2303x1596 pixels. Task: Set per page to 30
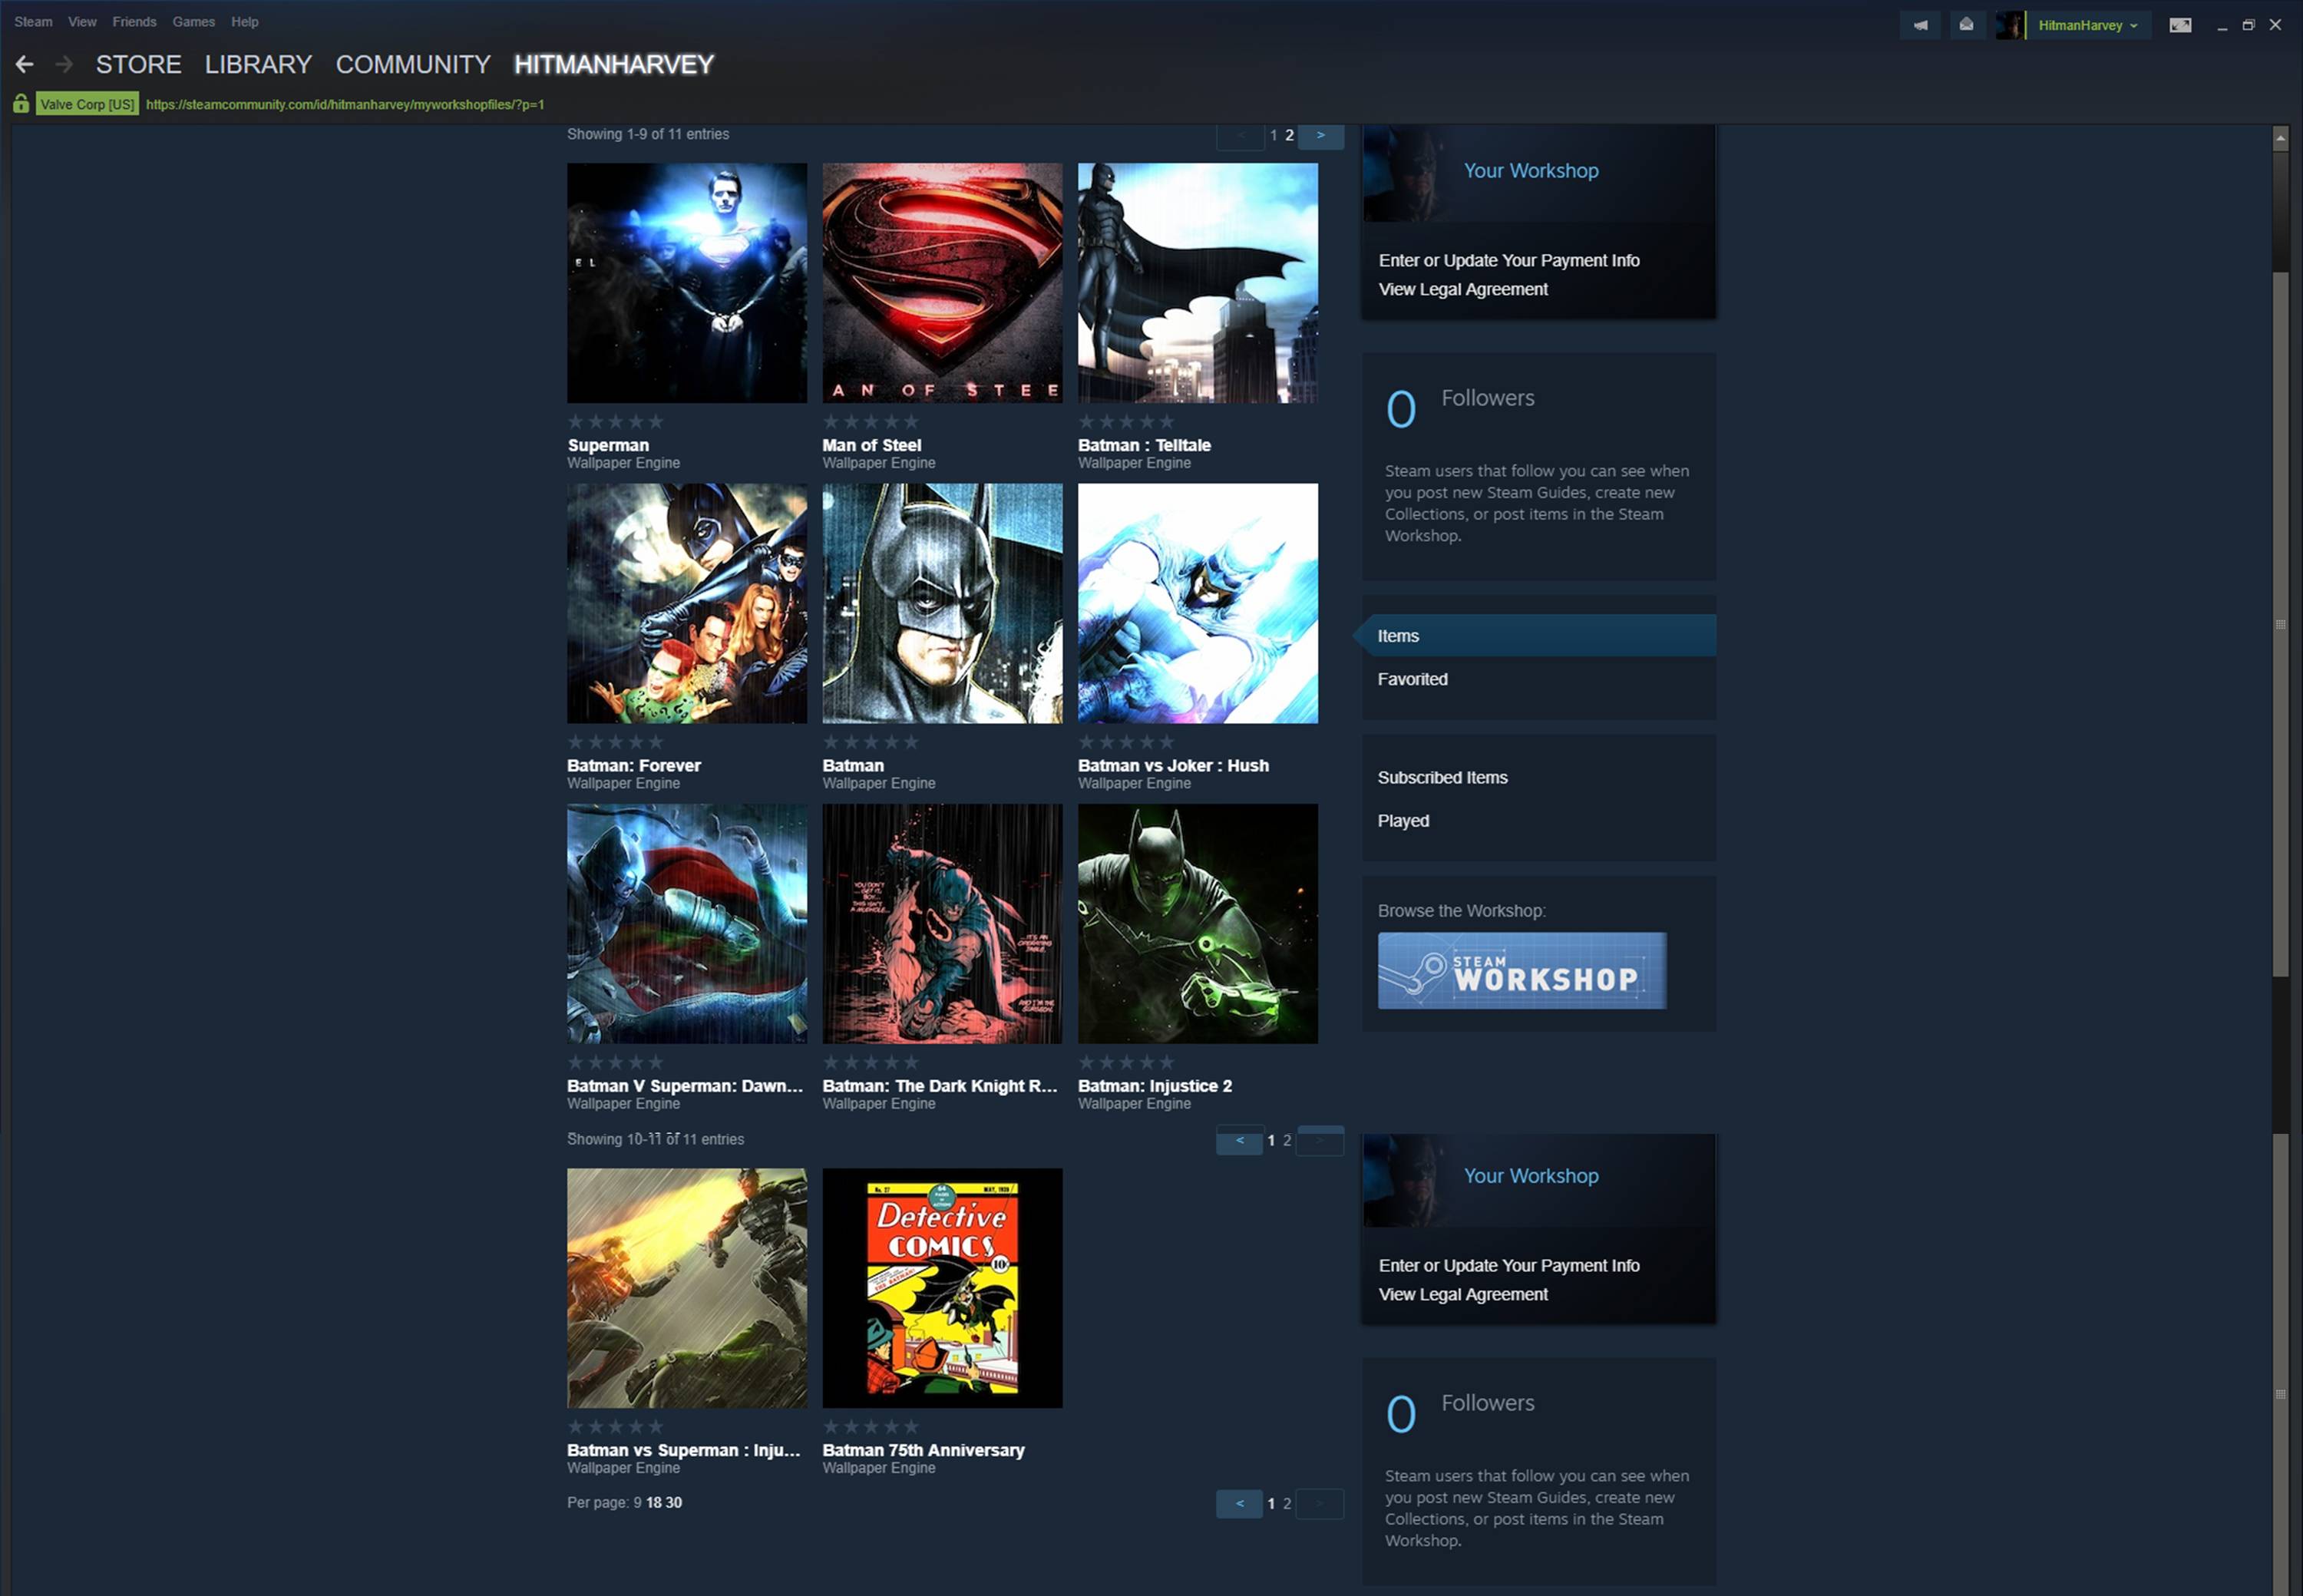tap(673, 1502)
